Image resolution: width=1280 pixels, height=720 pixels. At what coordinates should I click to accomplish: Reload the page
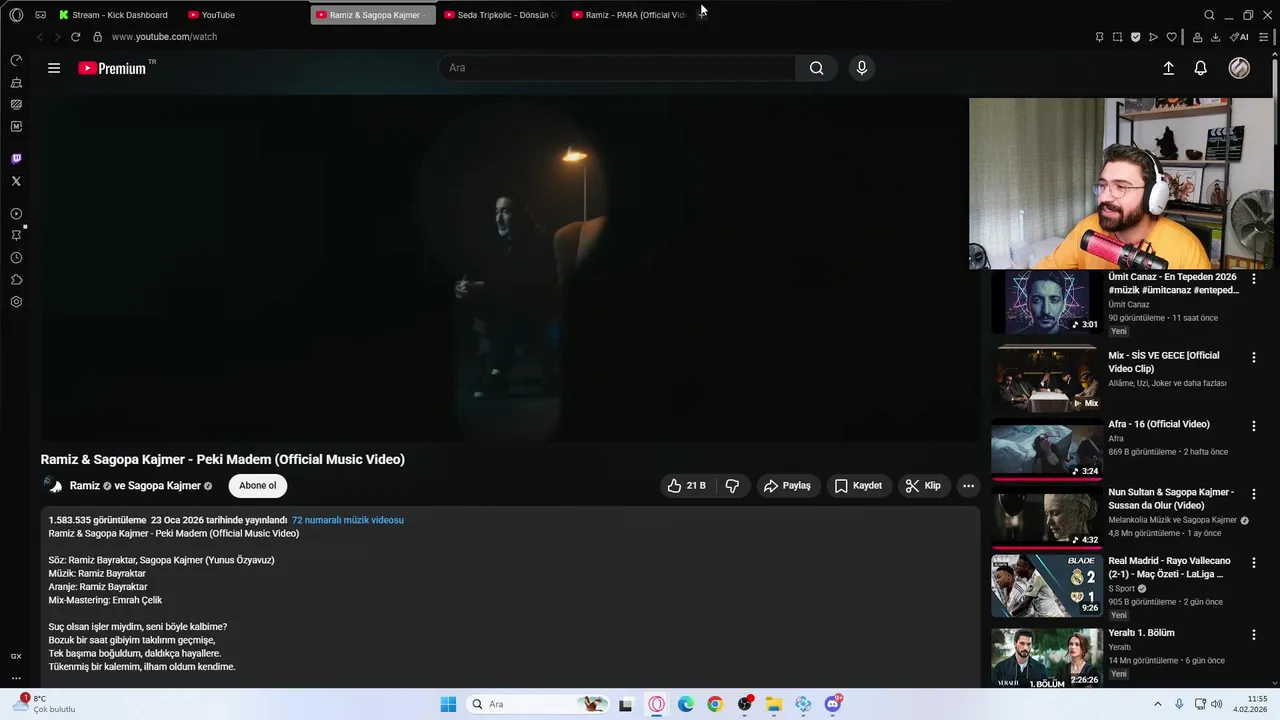(75, 37)
